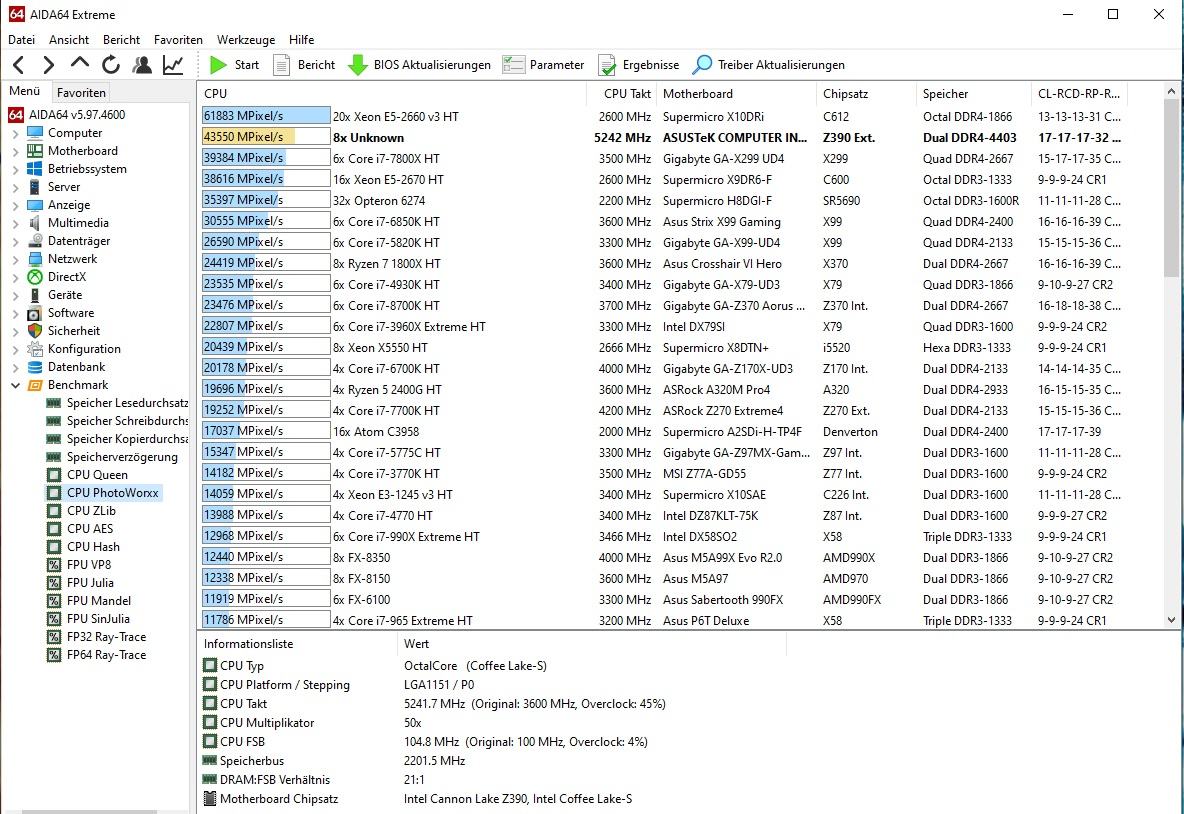
Task: Click the Treiber Aktualisierungen magnifier icon
Action: pos(702,65)
